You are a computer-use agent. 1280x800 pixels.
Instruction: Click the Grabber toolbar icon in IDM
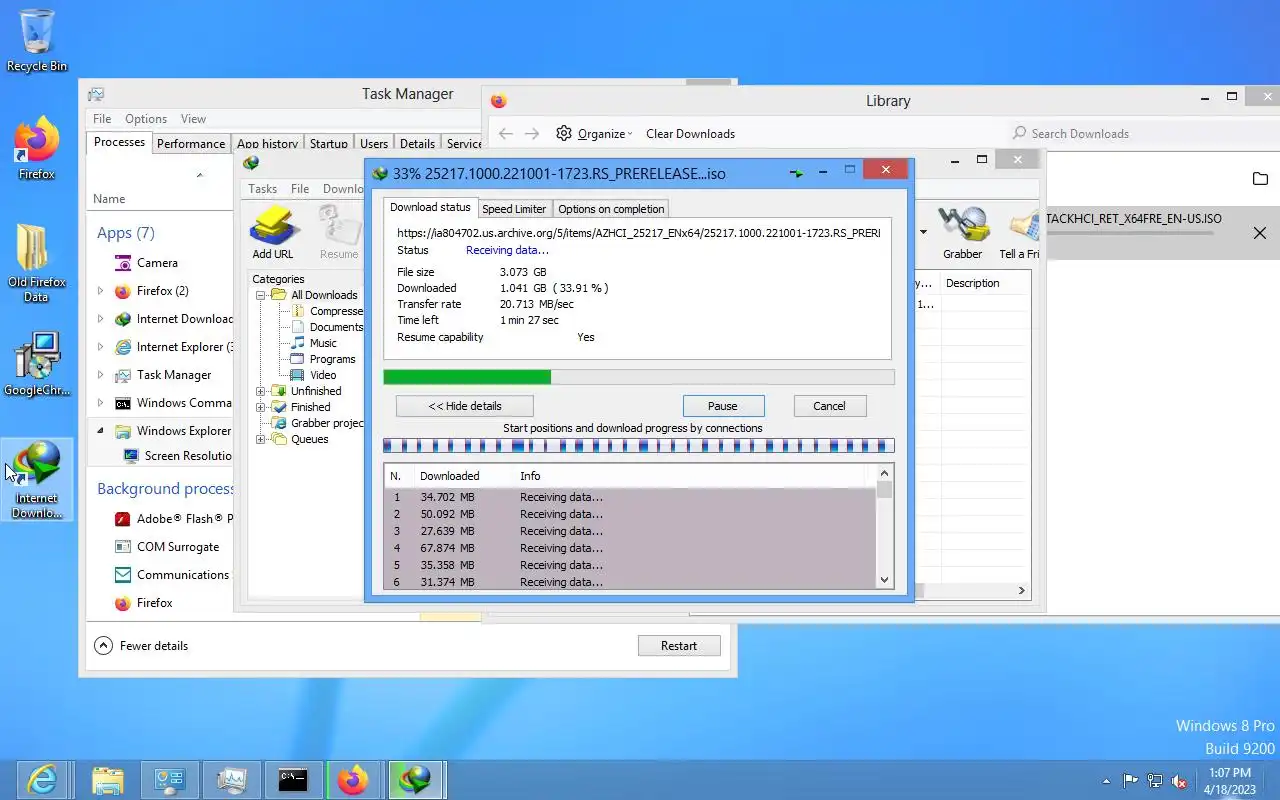coord(962,232)
